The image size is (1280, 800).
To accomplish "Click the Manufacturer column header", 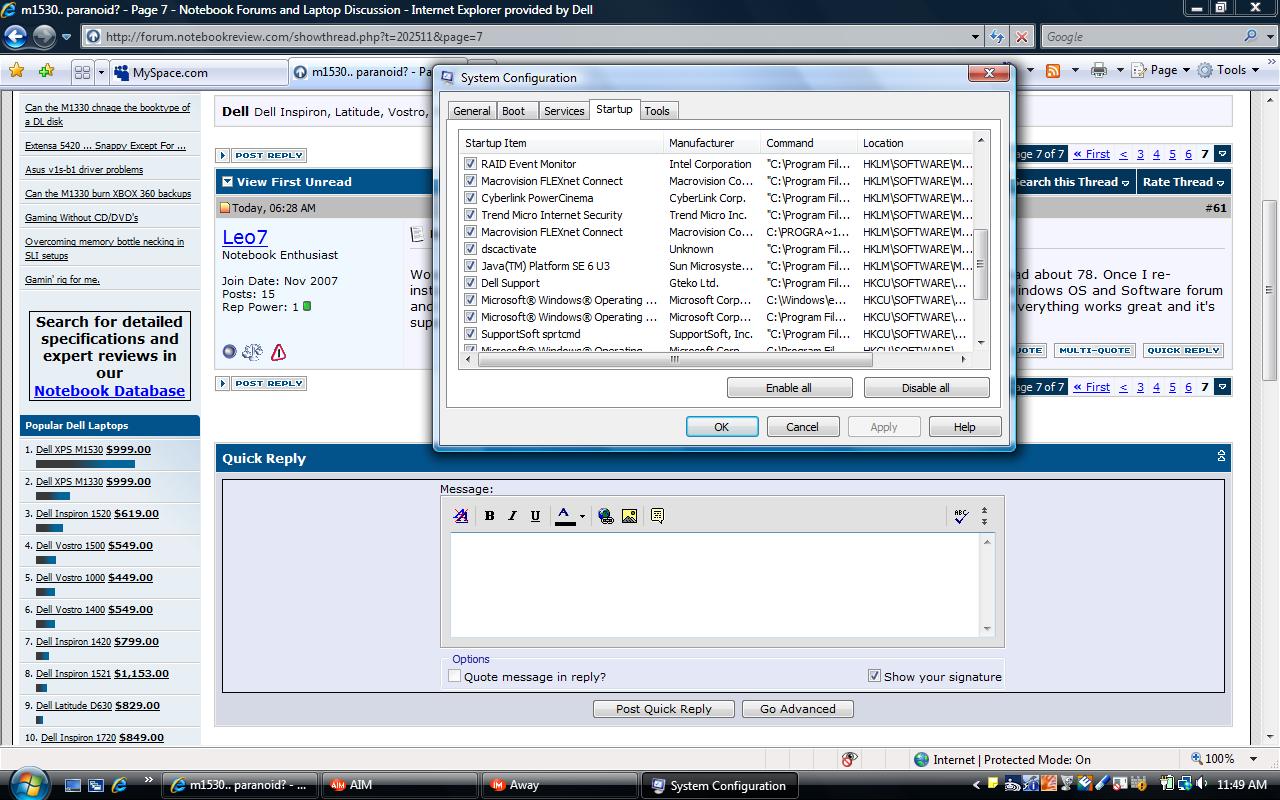I will [x=713, y=143].
